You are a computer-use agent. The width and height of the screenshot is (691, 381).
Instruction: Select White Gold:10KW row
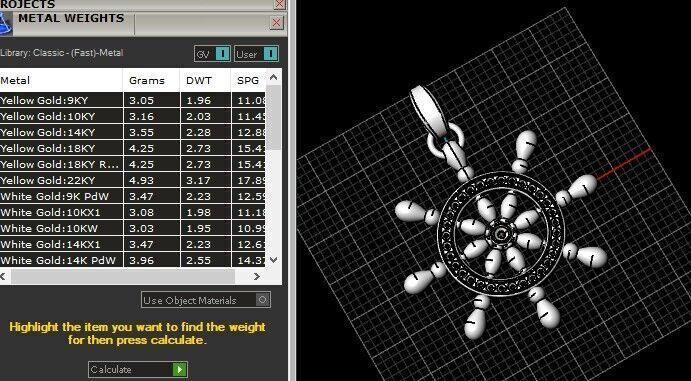tap(133, 228)
